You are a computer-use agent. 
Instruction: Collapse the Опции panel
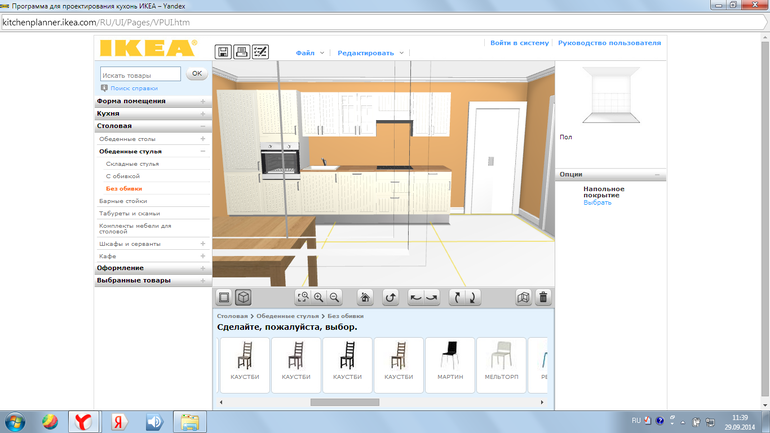[658, 174]
